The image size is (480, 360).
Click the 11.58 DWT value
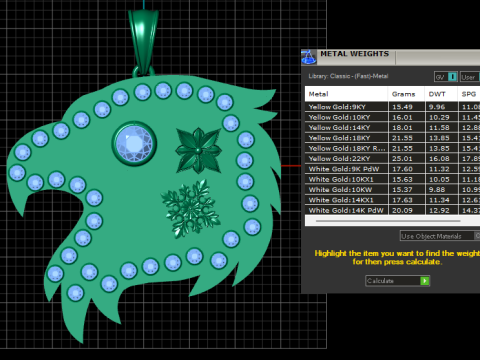(439, 127)
